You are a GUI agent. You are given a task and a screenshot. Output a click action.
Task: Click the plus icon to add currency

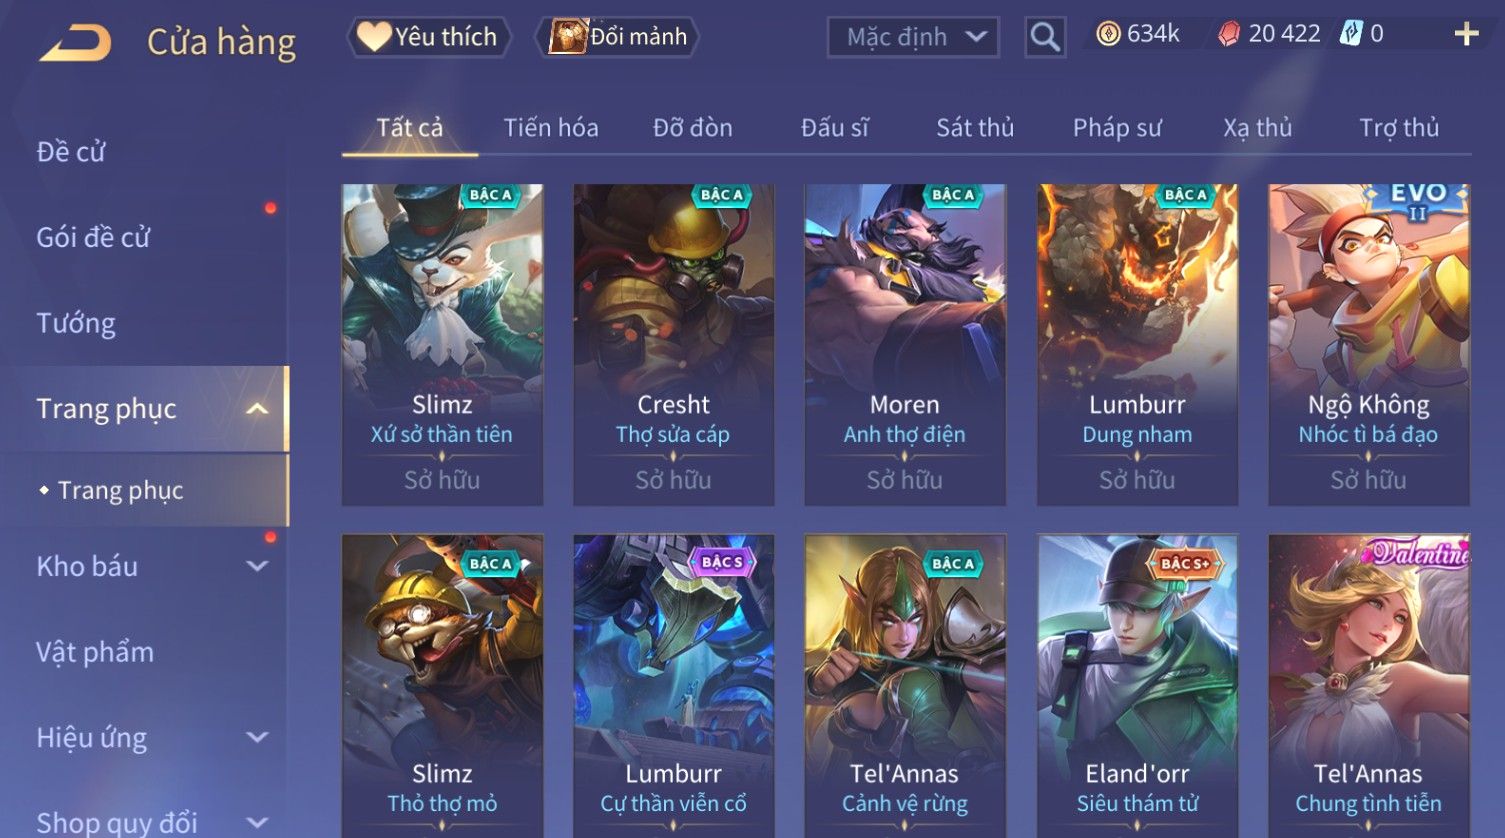pos(1466,34)
